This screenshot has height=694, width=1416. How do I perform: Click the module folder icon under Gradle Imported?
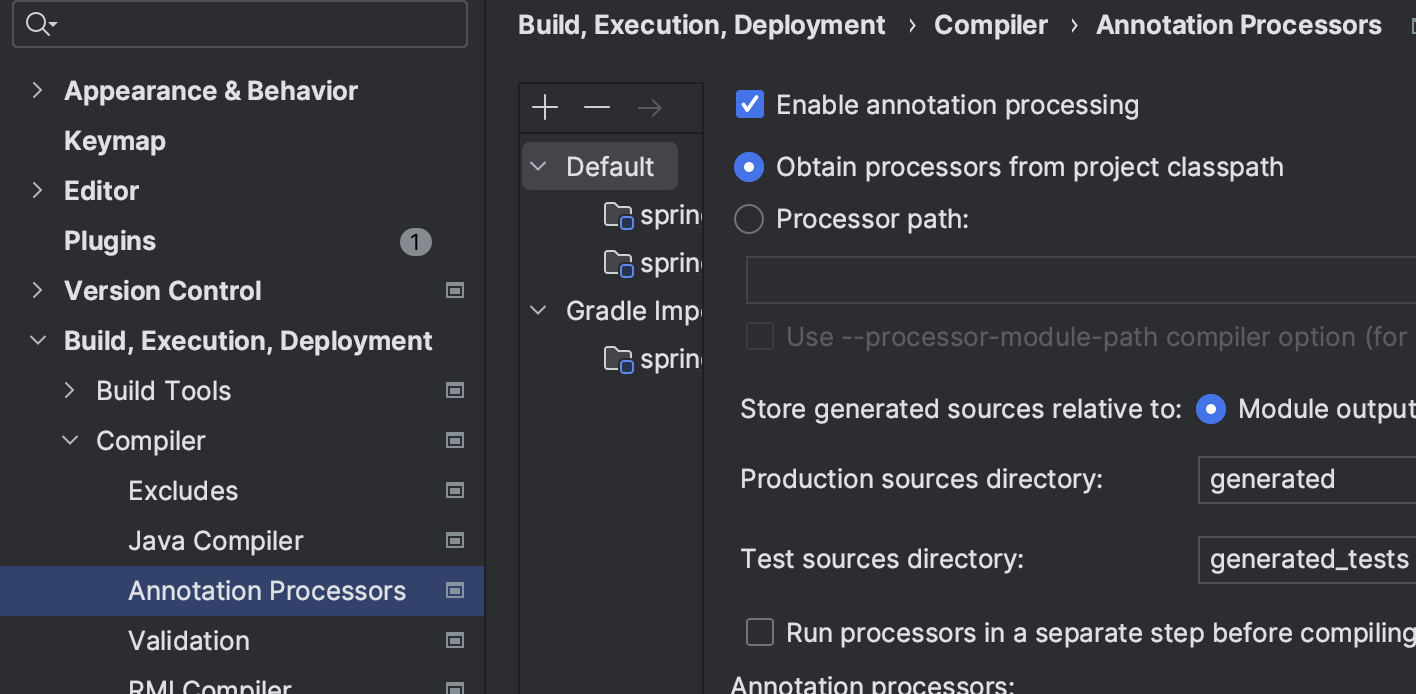point(619,359)
